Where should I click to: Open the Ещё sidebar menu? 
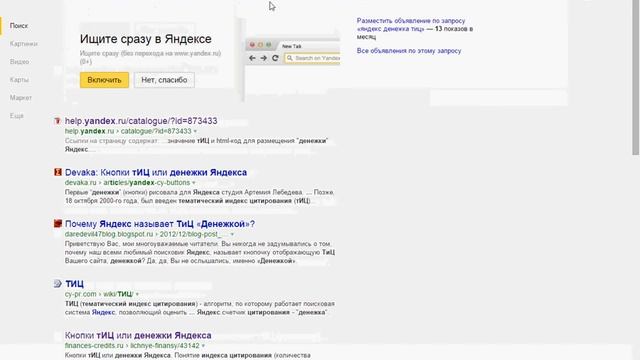(x=17, y=116)
